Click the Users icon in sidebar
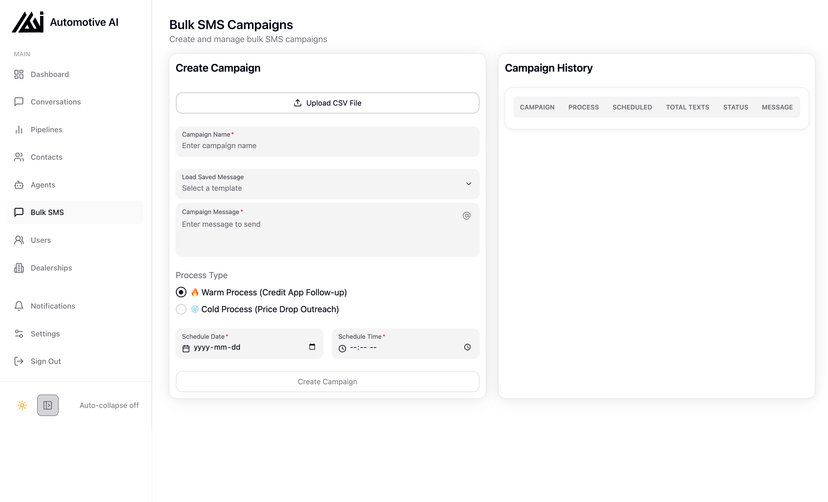This screenshot has width=828, height=502. point(19,240)
